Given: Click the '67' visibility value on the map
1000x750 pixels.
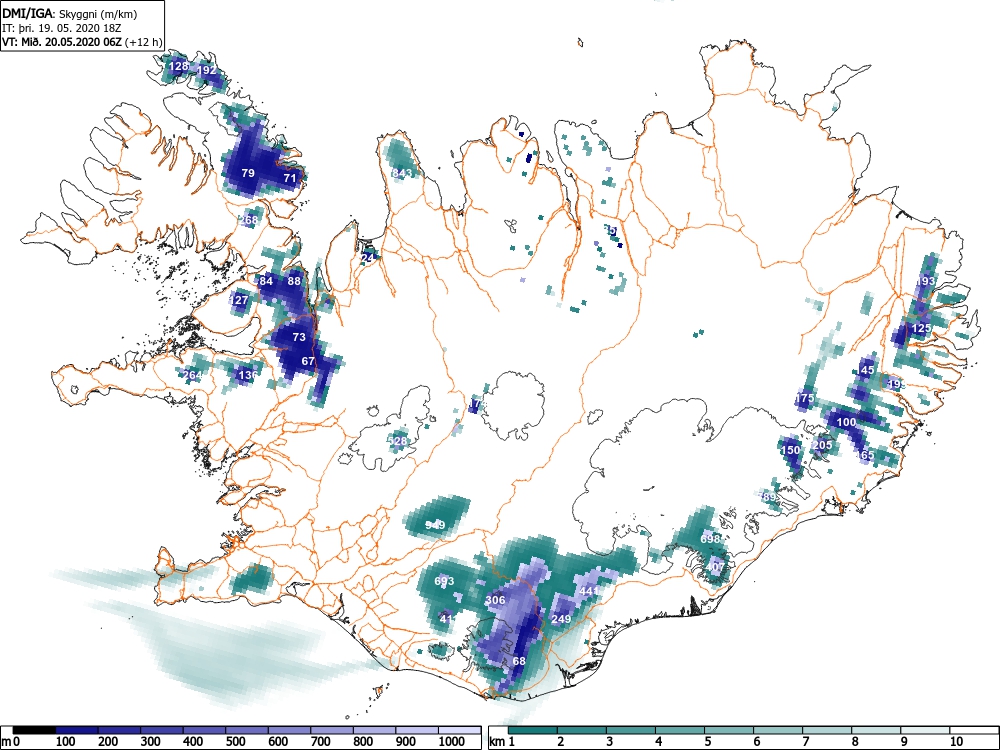Looking at the screenshot, I should [308, 360].
